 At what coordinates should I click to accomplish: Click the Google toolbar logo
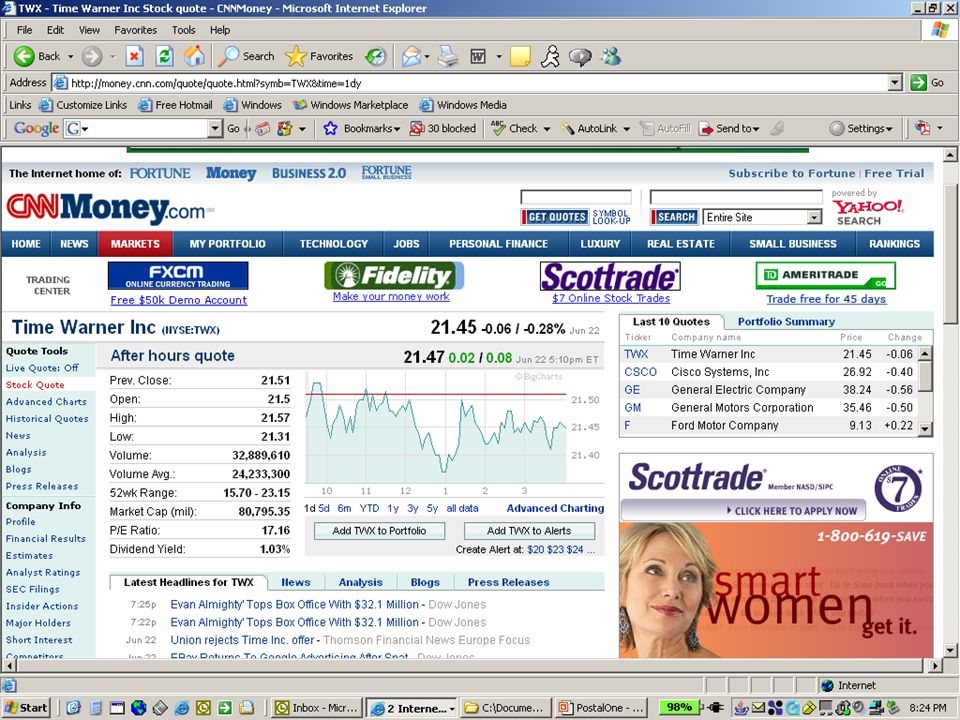pos(36,129)
